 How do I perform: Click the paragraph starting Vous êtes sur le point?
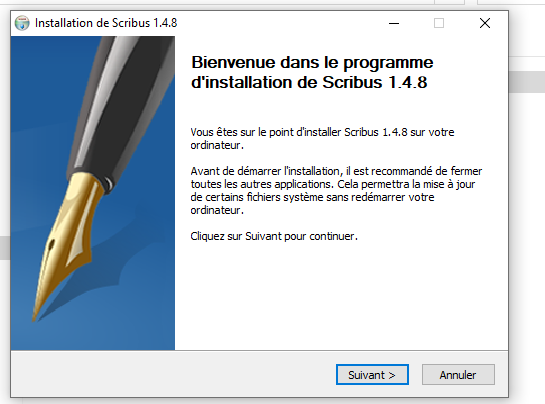(322, 139)
